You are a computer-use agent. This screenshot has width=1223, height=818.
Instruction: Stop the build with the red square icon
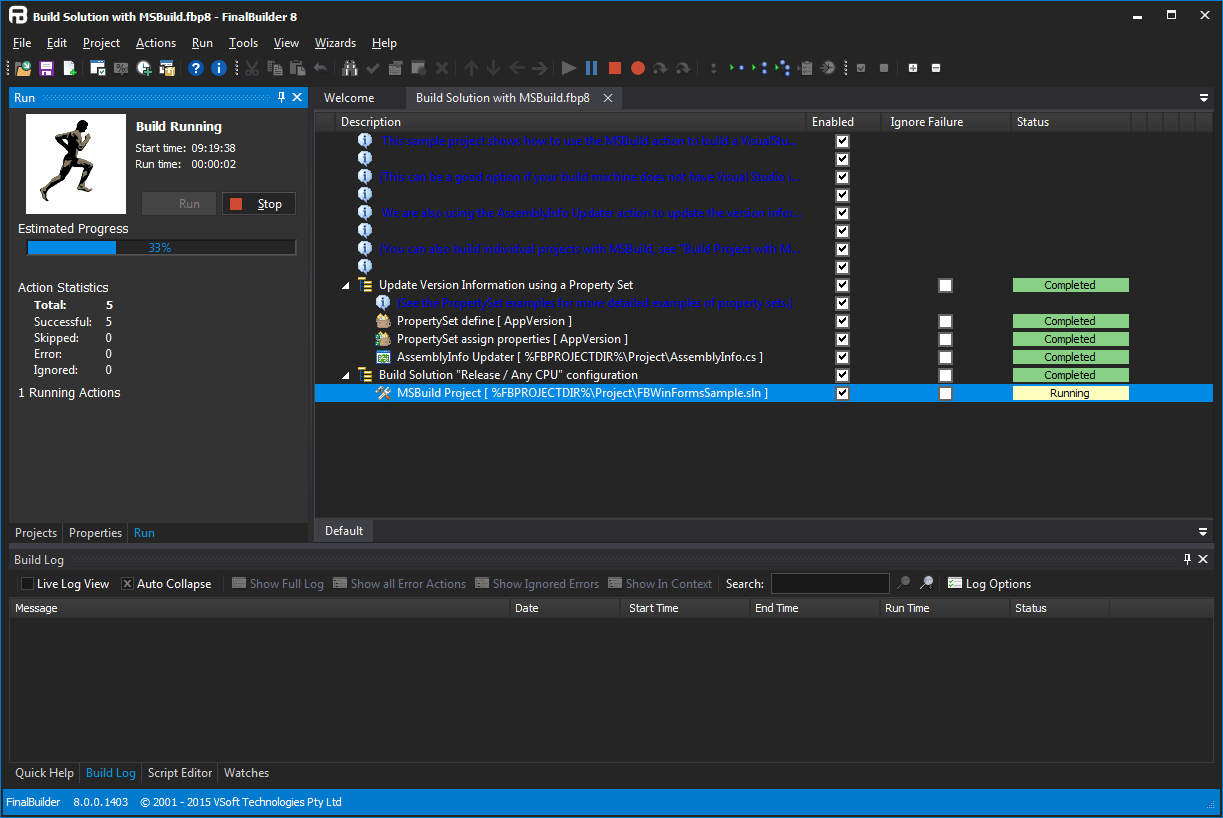(x=615, y=68)
